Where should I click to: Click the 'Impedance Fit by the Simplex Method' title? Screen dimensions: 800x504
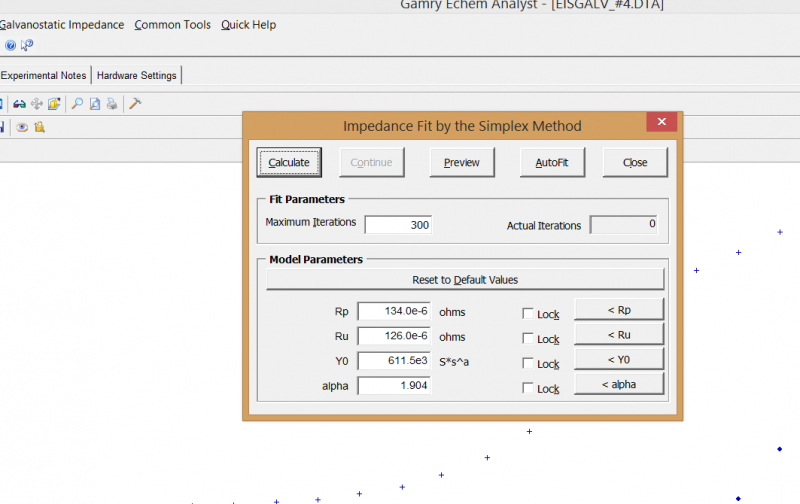pos(462,126)
